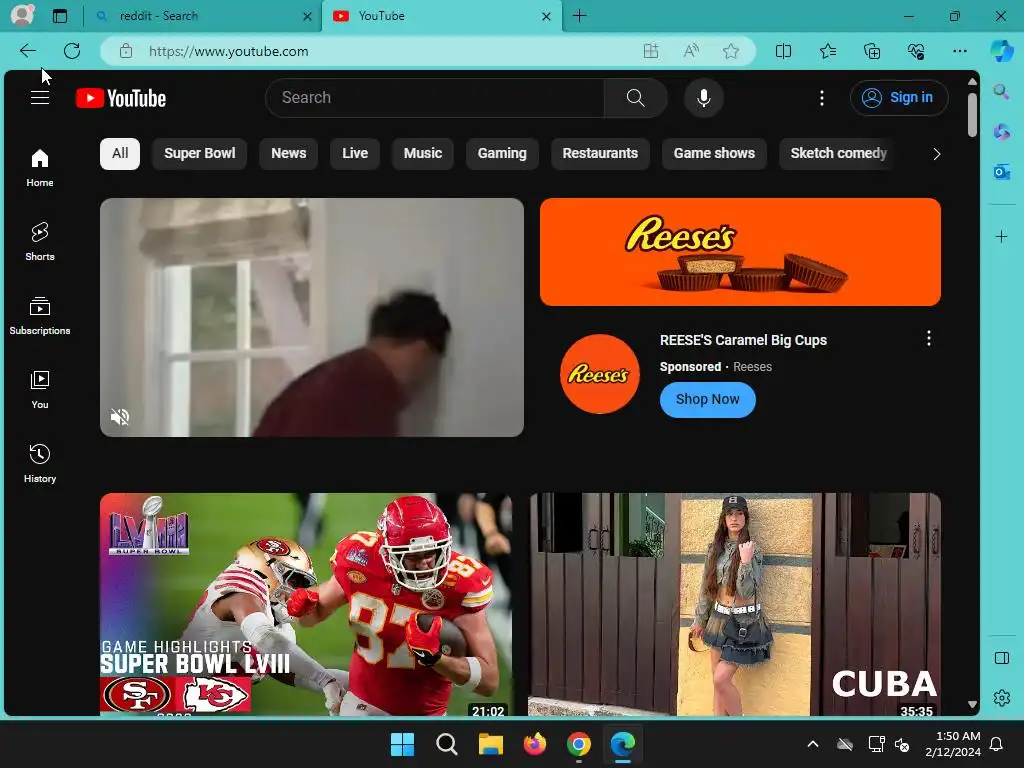Viewport: 1024px width, 768px height.
Task: Open YouTube settings three-dot menu
Action: click(x=822, y=98)
